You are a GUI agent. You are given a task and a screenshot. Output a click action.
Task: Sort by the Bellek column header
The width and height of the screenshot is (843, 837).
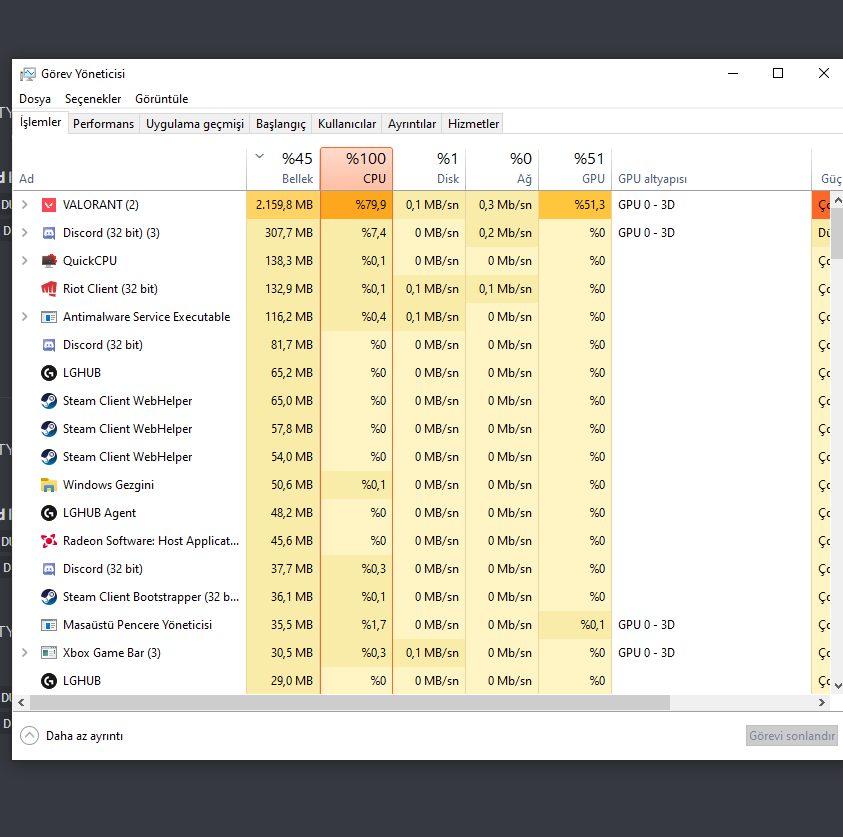click(x=283, y=169)
